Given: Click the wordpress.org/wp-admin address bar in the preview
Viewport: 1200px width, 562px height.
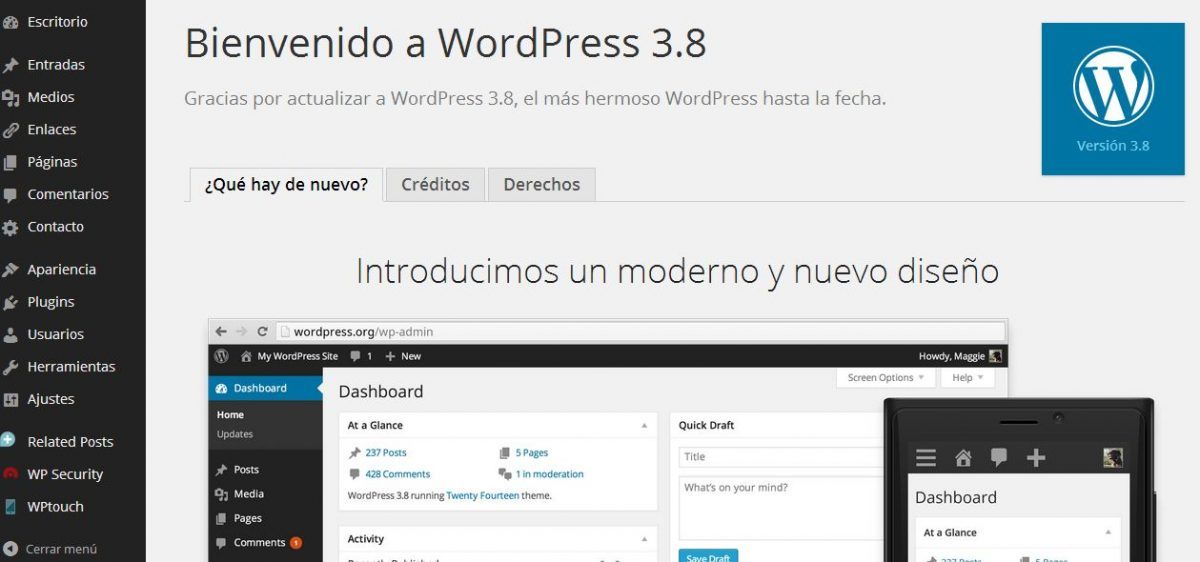Looking at the screenshot, I should pos(641,331).
